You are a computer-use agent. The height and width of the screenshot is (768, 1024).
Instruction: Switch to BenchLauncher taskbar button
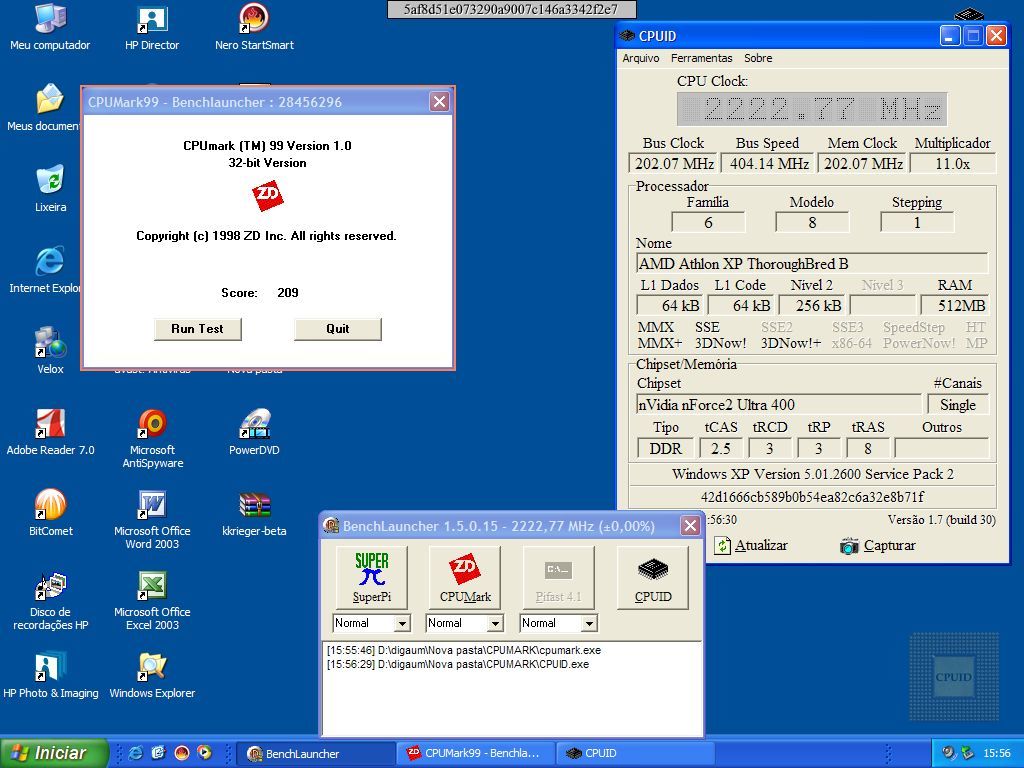[316, 753]
